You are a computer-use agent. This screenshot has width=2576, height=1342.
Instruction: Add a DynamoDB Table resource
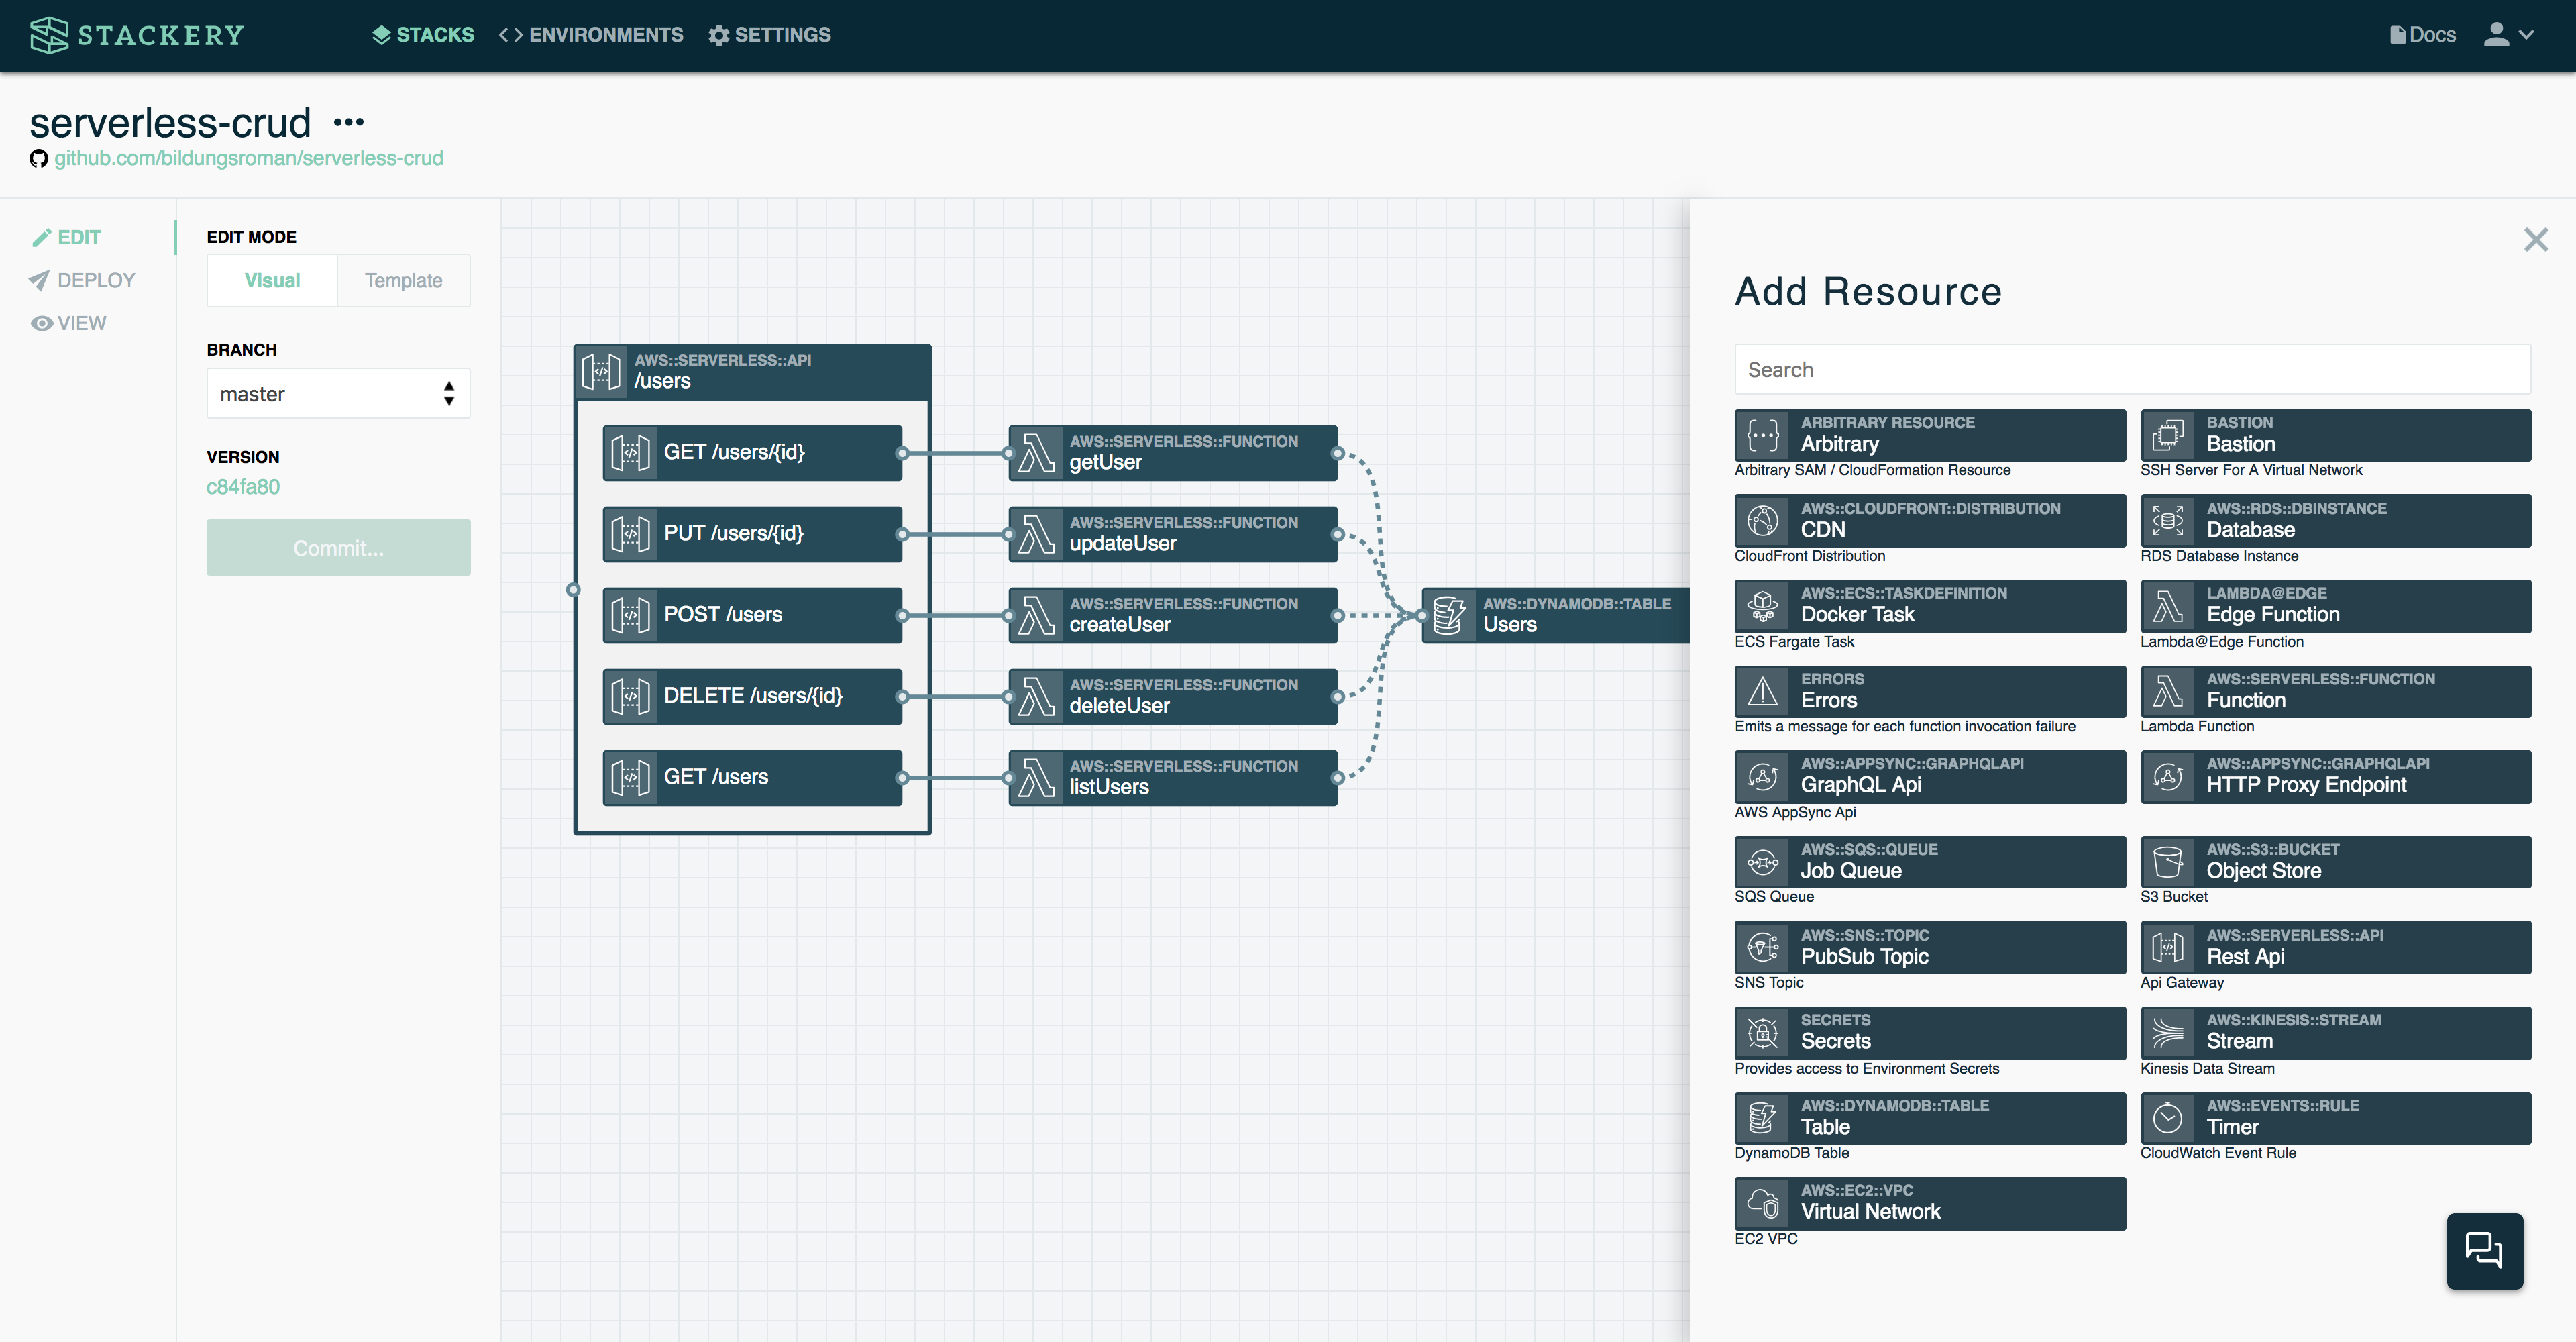[x=1930, y=1117]
